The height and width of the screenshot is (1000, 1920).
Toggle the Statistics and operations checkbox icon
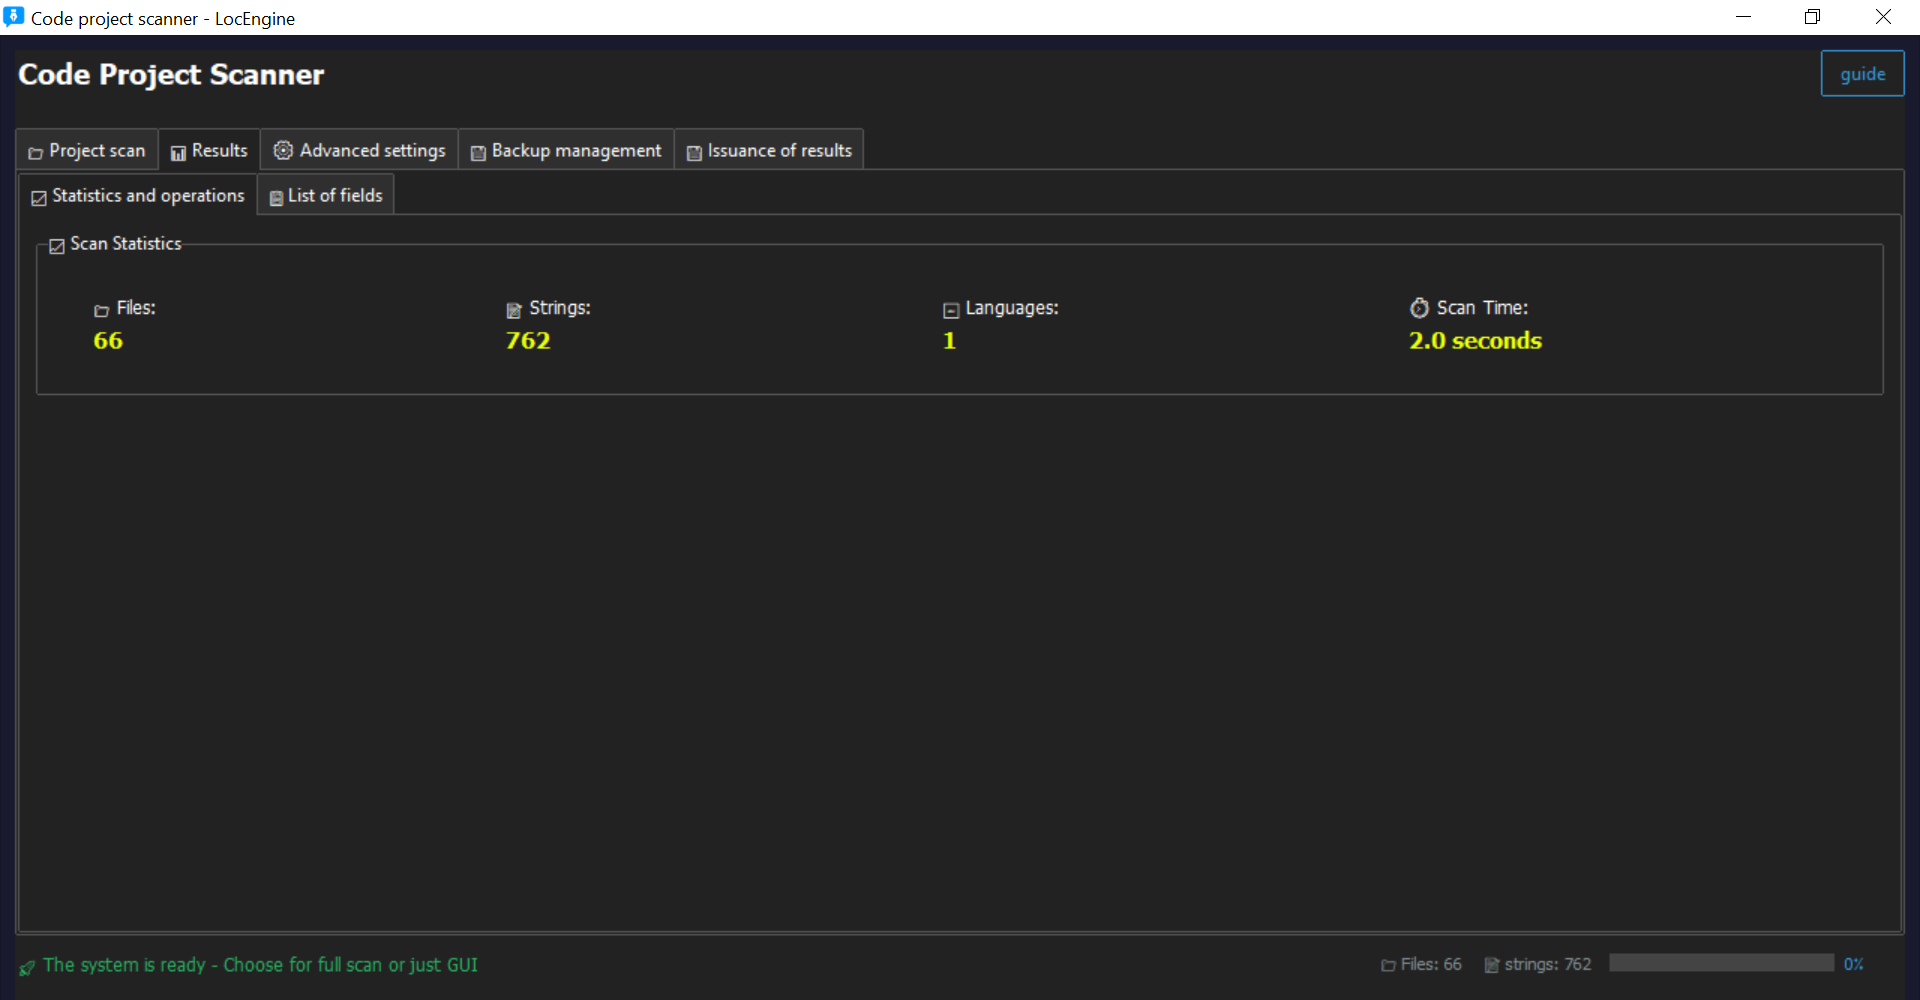(x=37, y=197)
